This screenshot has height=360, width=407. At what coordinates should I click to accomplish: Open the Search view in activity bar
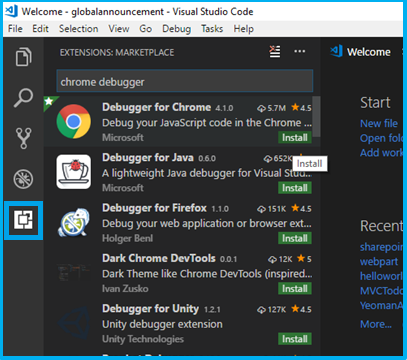pos(23,98)
